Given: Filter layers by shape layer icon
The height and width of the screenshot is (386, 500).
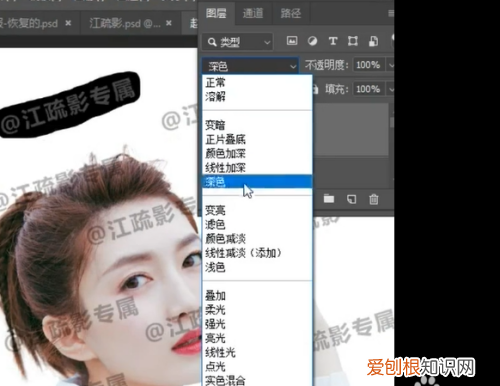Looking at the screenshot, I should click(353, 41).
